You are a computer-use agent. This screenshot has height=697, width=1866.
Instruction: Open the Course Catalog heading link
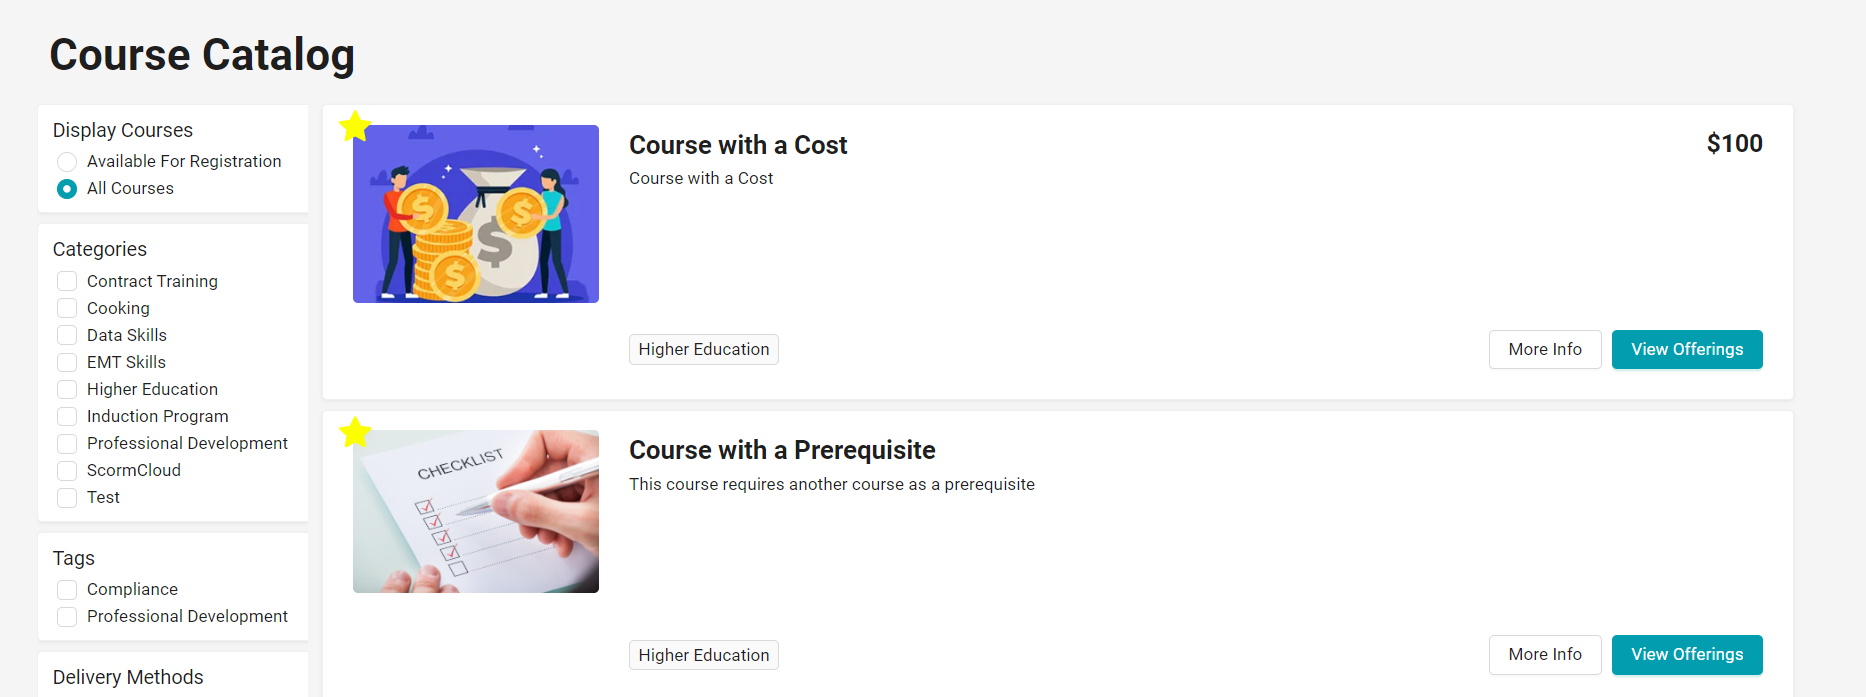point(202,55)
